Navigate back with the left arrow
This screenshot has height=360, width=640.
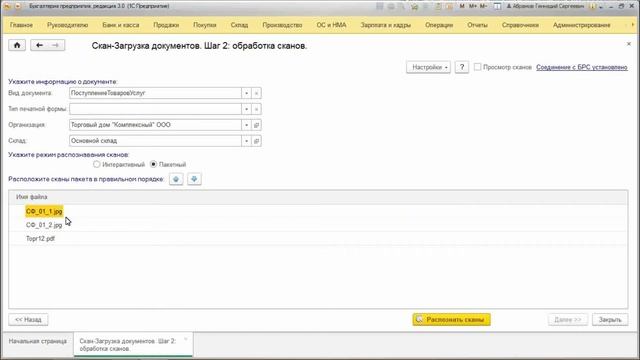(x=39, y=45)
